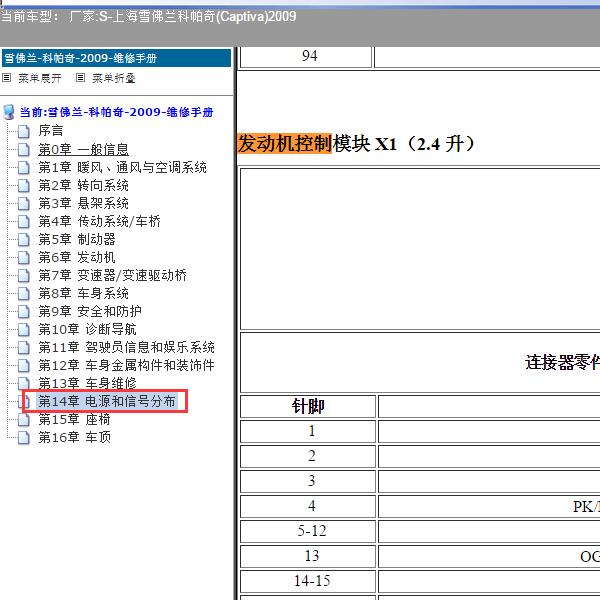The width and height of the screenshot is (600, 600).
Task: Click page icon next to 第13章 车身维修
Action: 24,383
